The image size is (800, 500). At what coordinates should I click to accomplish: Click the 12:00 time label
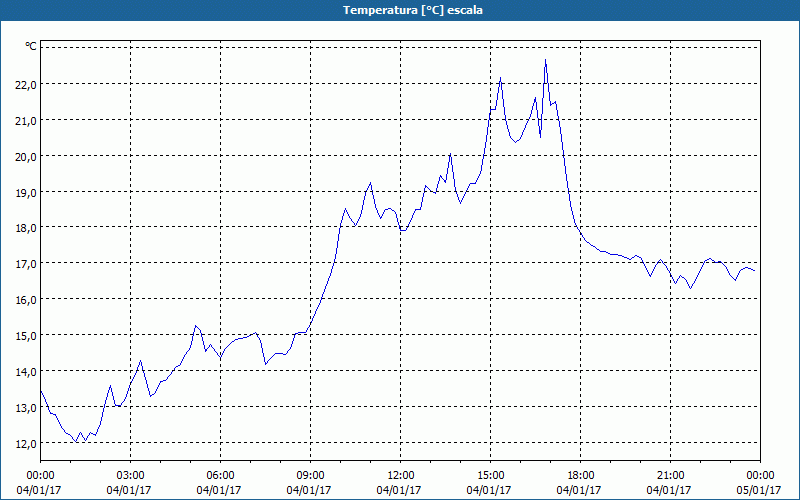[401, 475]
